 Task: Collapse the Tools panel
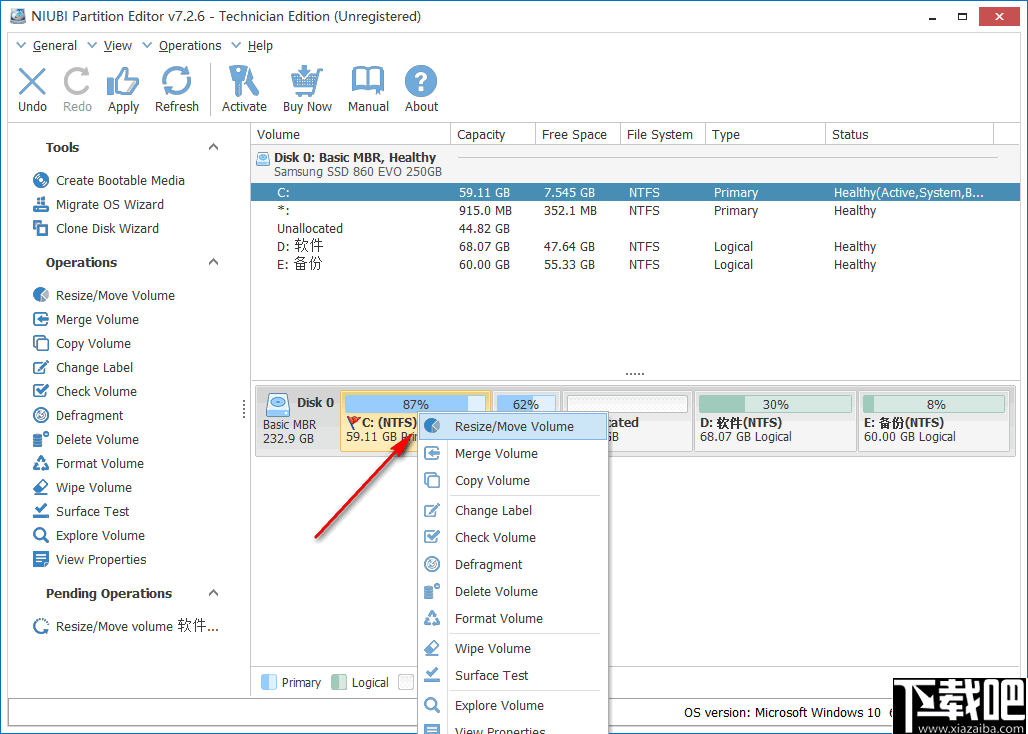(x=213, y=147)
